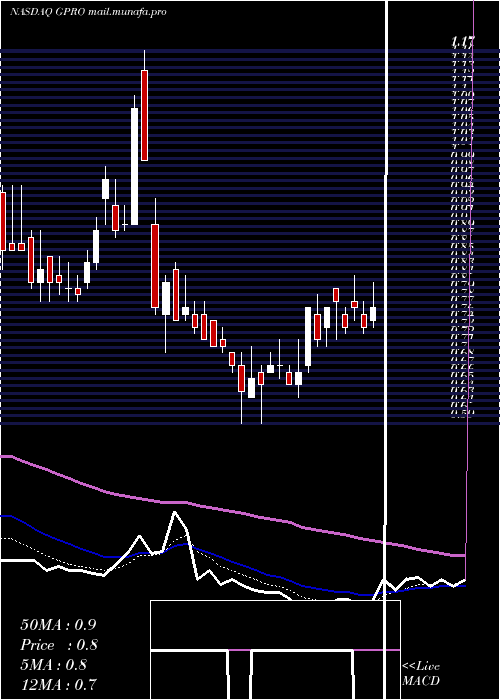Click the '50MA : 0.9' value
The width and height of the screenshot is (500, 700).
click(x=58, y=625)
